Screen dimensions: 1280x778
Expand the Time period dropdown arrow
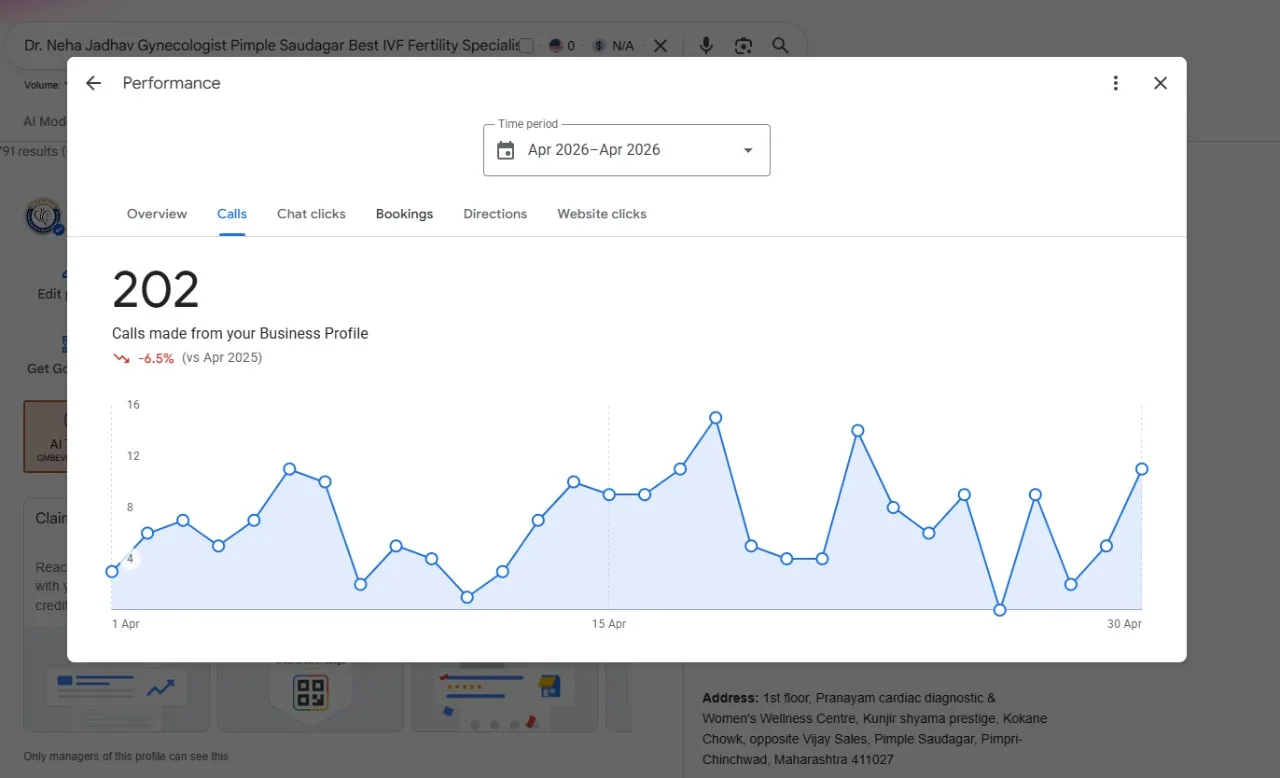(x=748, y=150)
